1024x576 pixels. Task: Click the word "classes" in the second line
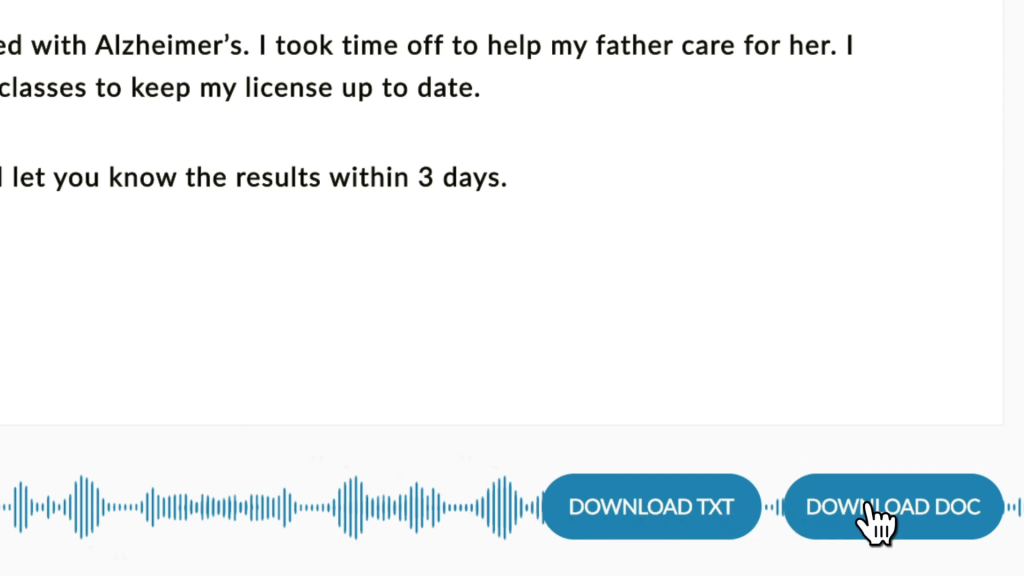click(x=42, y=88)
